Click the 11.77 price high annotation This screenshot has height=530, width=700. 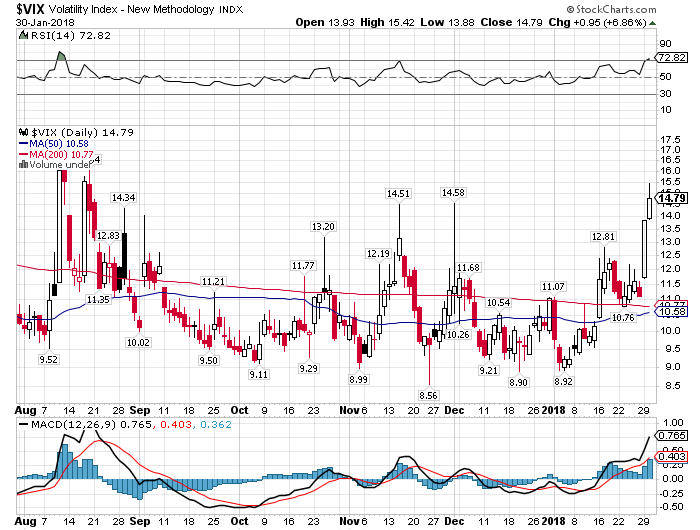[x=303, y=266]
